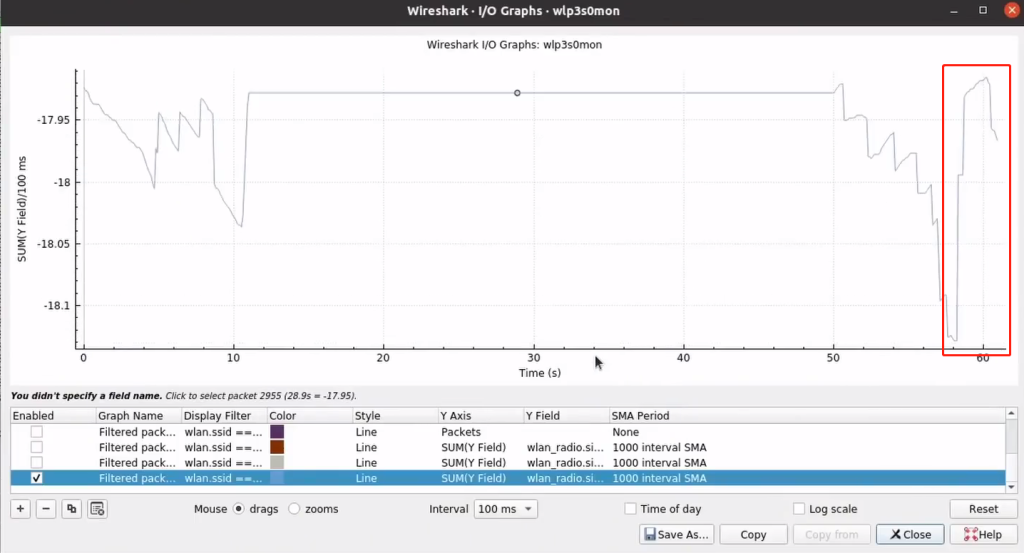Pick the purple color swatch in first row

(x=277, y=432)
